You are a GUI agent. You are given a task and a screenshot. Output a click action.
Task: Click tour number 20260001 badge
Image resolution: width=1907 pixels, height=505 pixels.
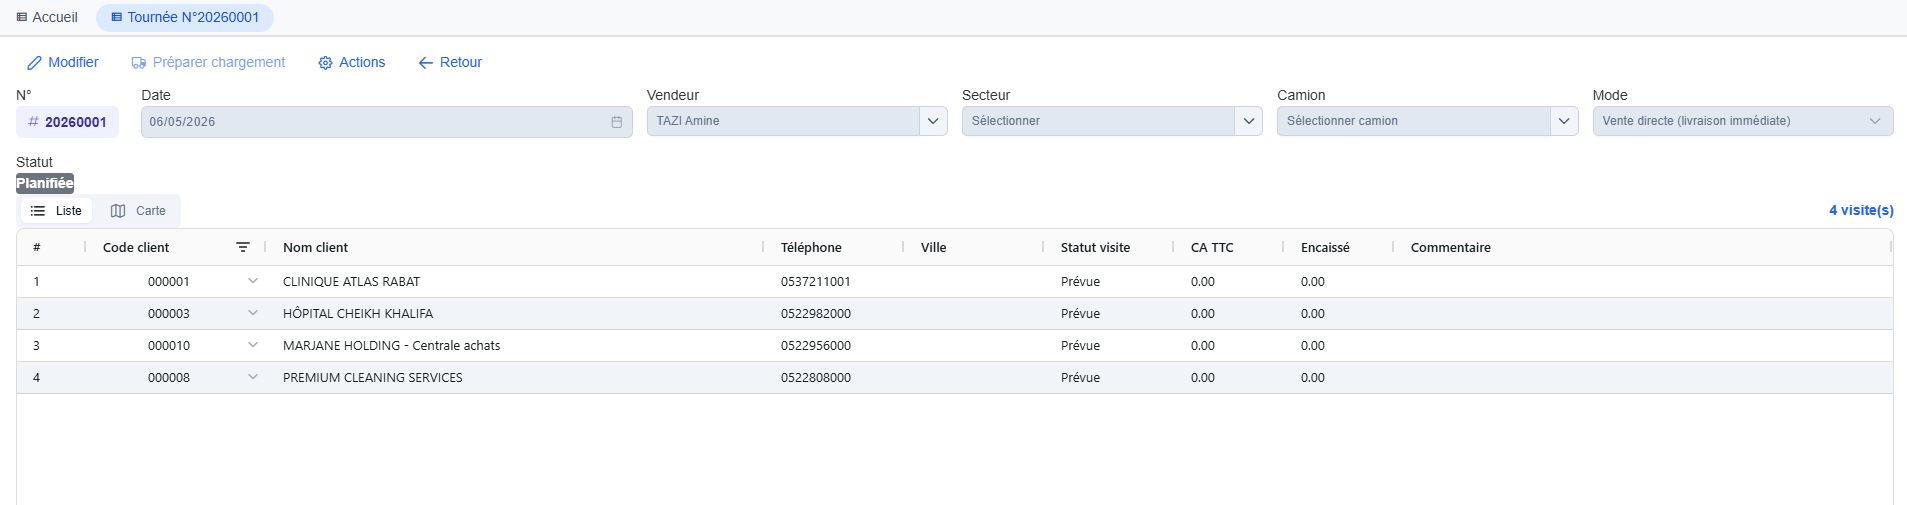pos(67,122)
